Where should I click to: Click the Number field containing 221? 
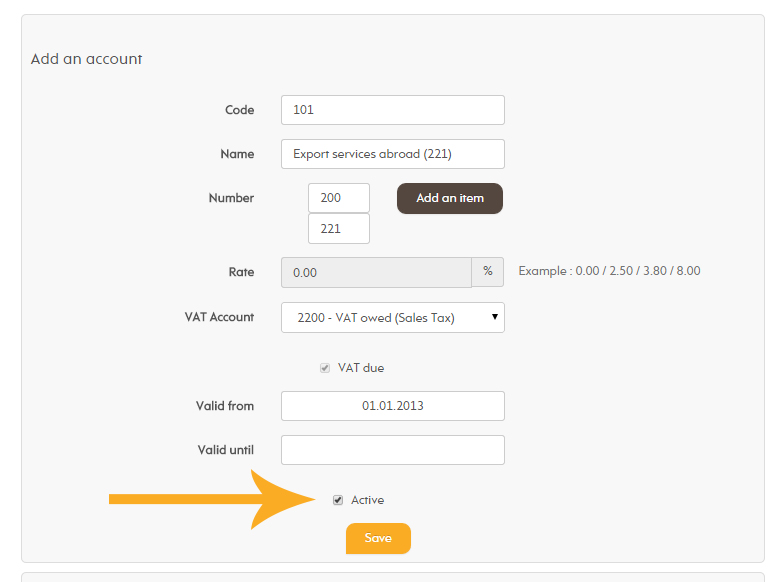click(339, 228)
